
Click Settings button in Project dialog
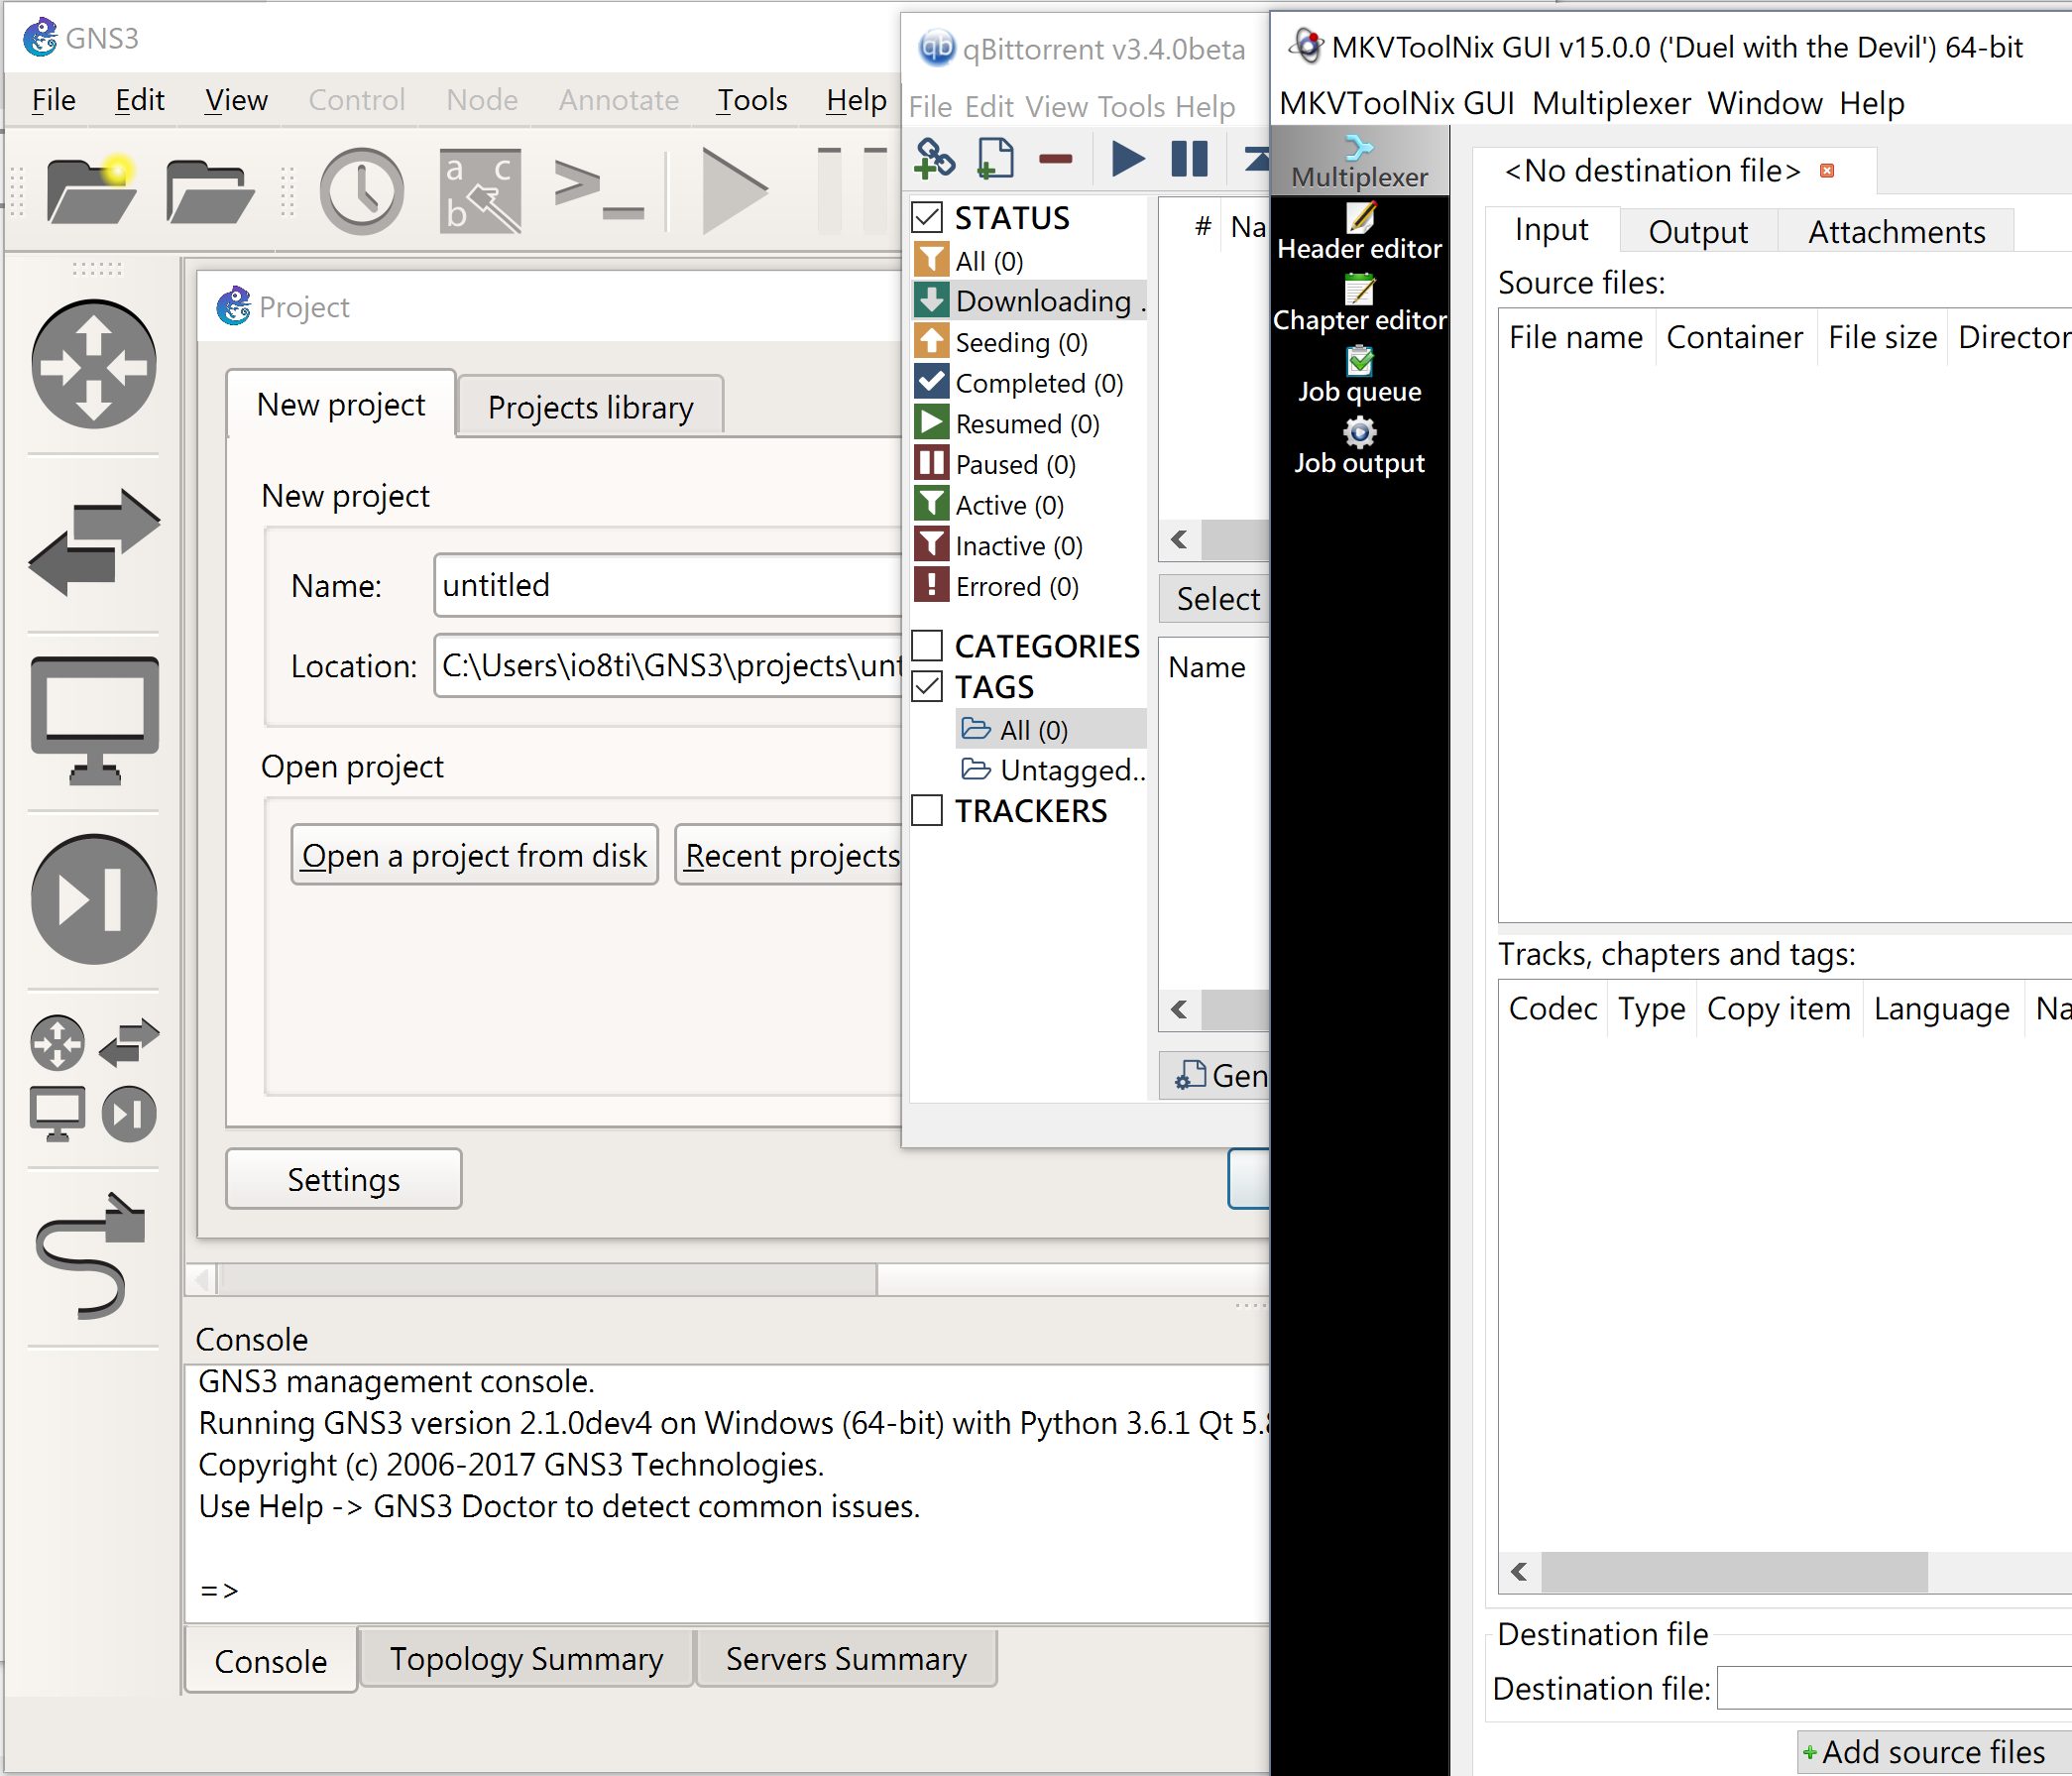tap(343, 1179)
